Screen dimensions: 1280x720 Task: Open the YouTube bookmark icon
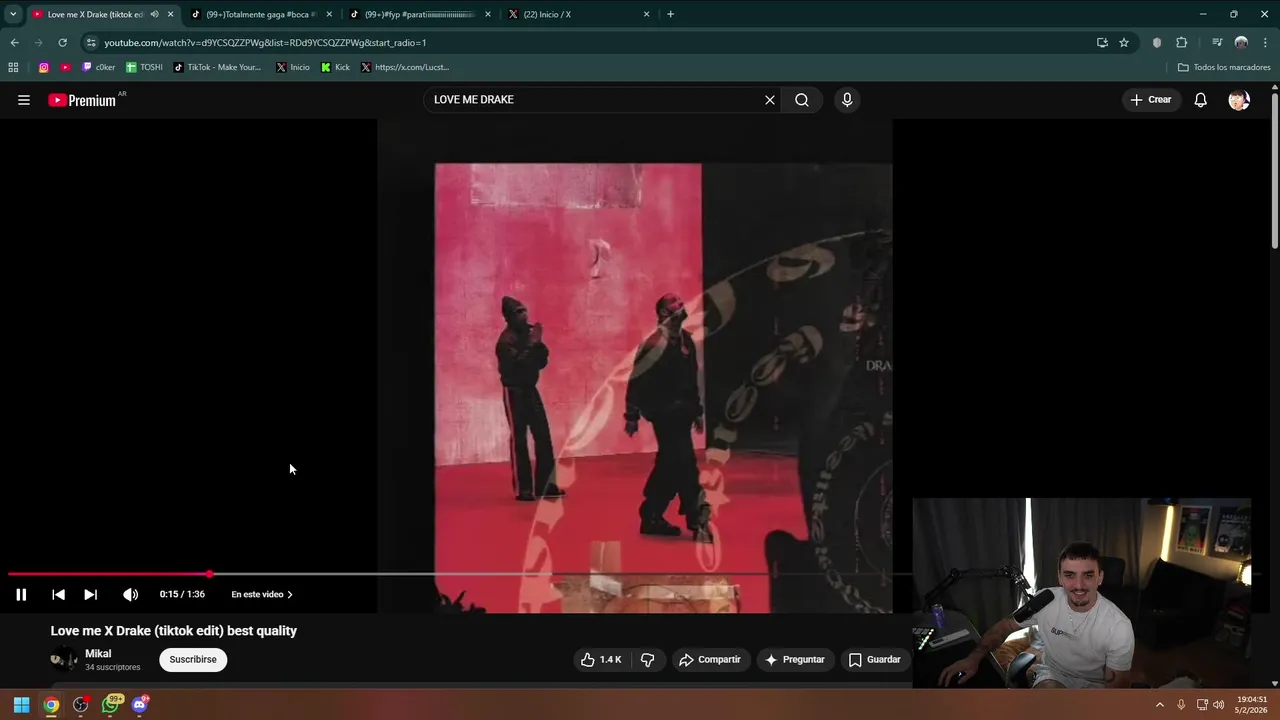[x=66, y=67]
